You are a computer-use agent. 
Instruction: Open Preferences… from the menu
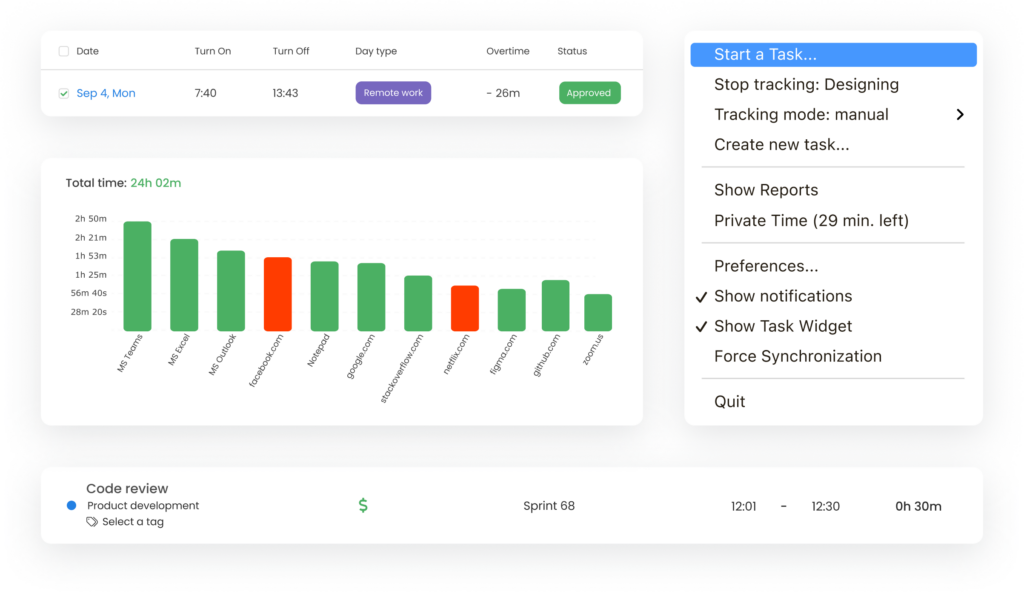(x=766, y=266)
